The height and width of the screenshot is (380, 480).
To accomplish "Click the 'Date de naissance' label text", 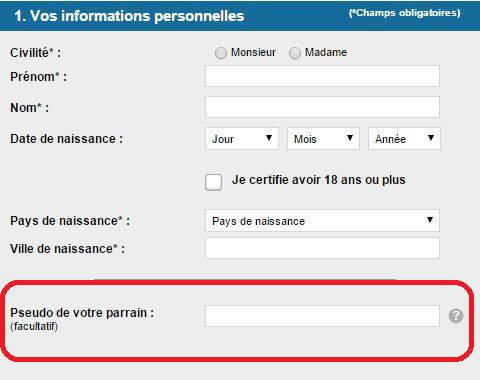I will pos(67,139).
